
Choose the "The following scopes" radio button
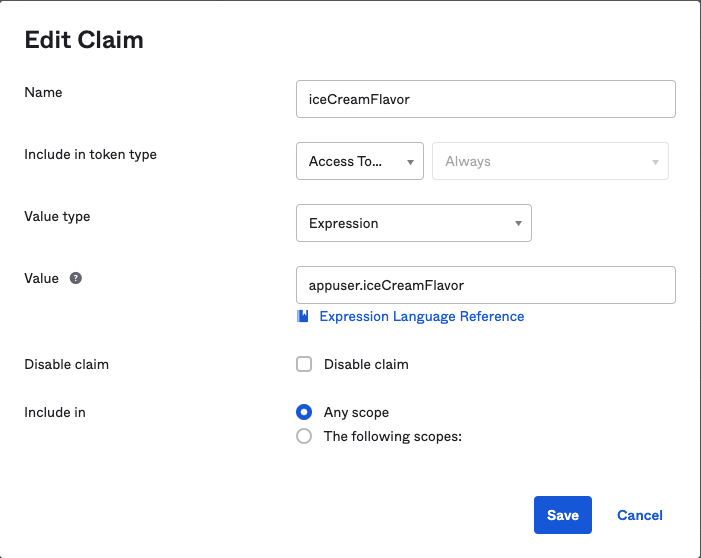click(x=304, y=436)
